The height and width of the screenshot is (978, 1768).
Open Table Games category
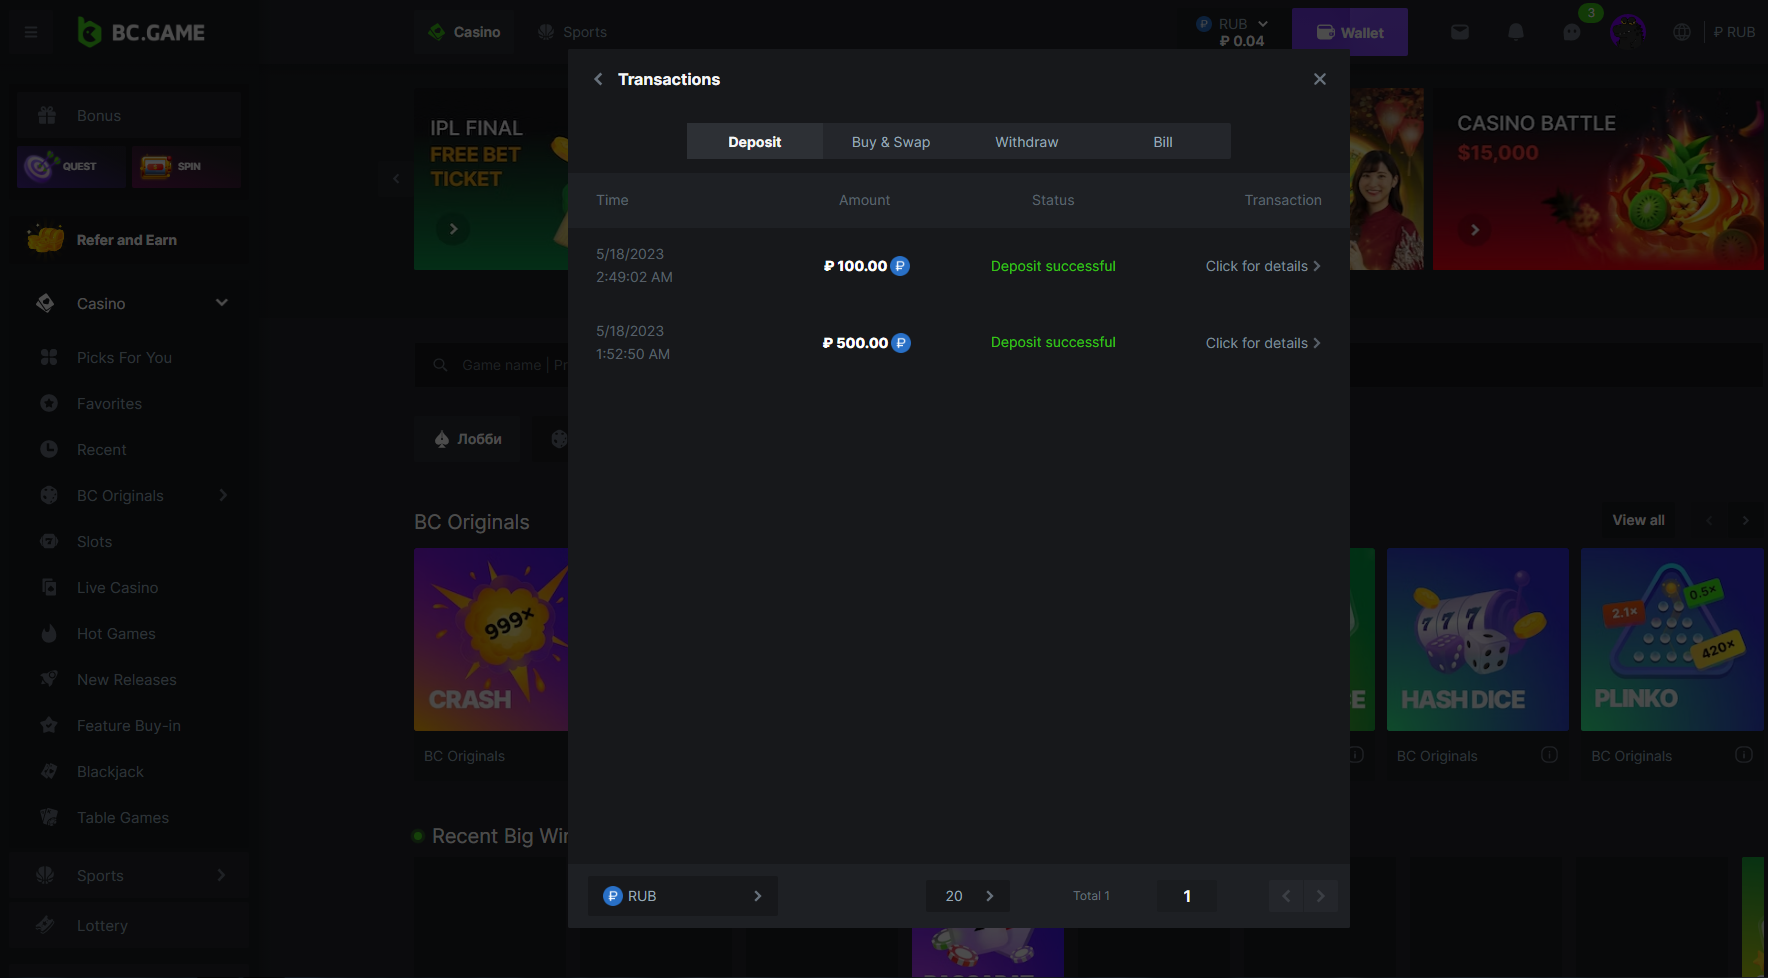tap(122, 817)
